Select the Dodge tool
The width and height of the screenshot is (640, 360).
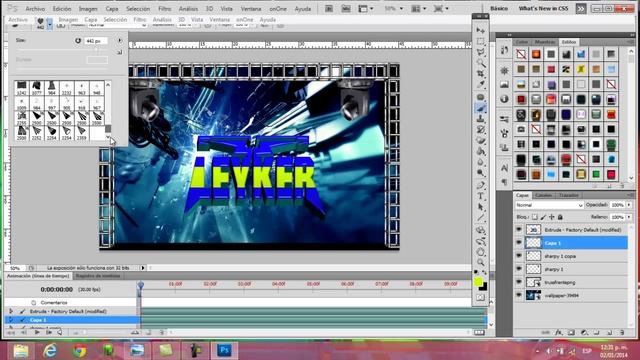[x=481, y=173]
